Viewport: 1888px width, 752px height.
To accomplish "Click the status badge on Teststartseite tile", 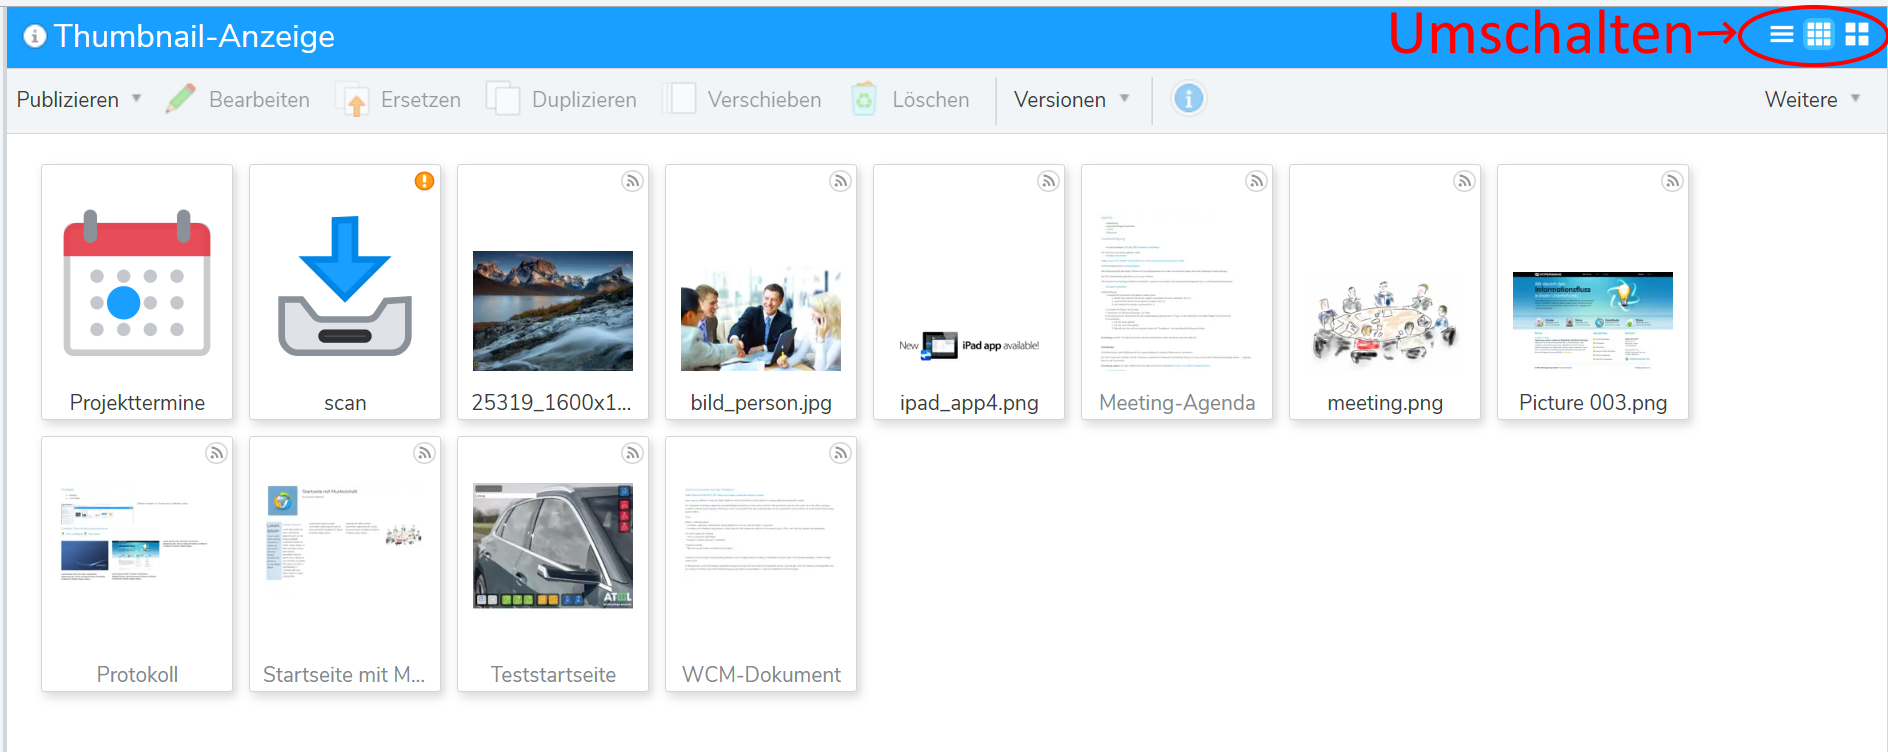I will (632, 453).
